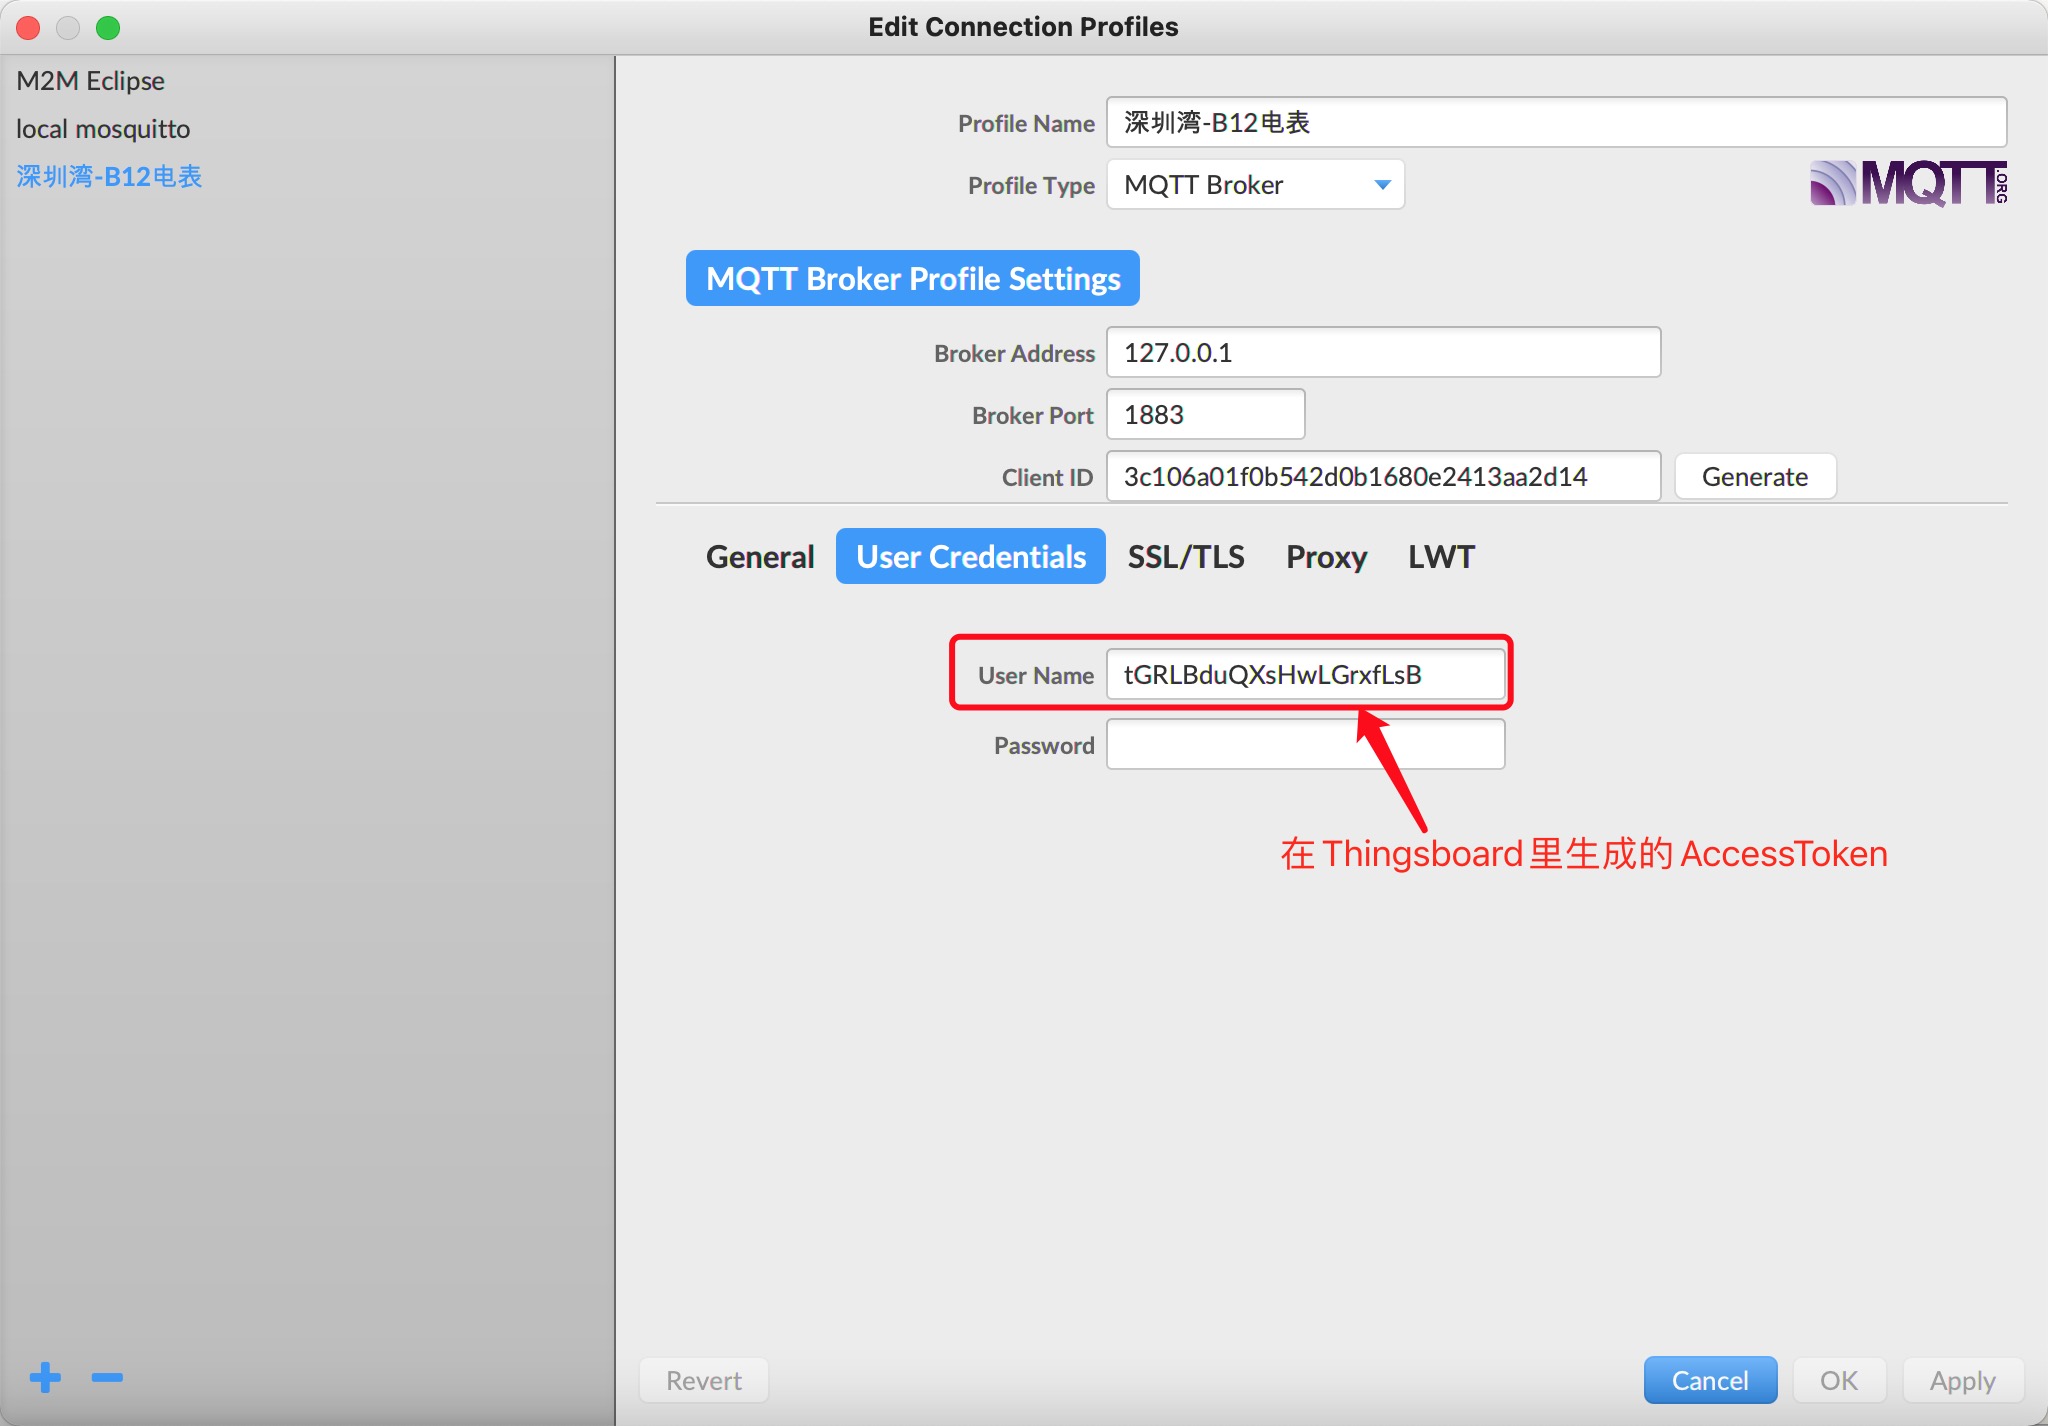Click the User Credentials tab
Screen dimensions: 2048x1426
click(966, 557)
